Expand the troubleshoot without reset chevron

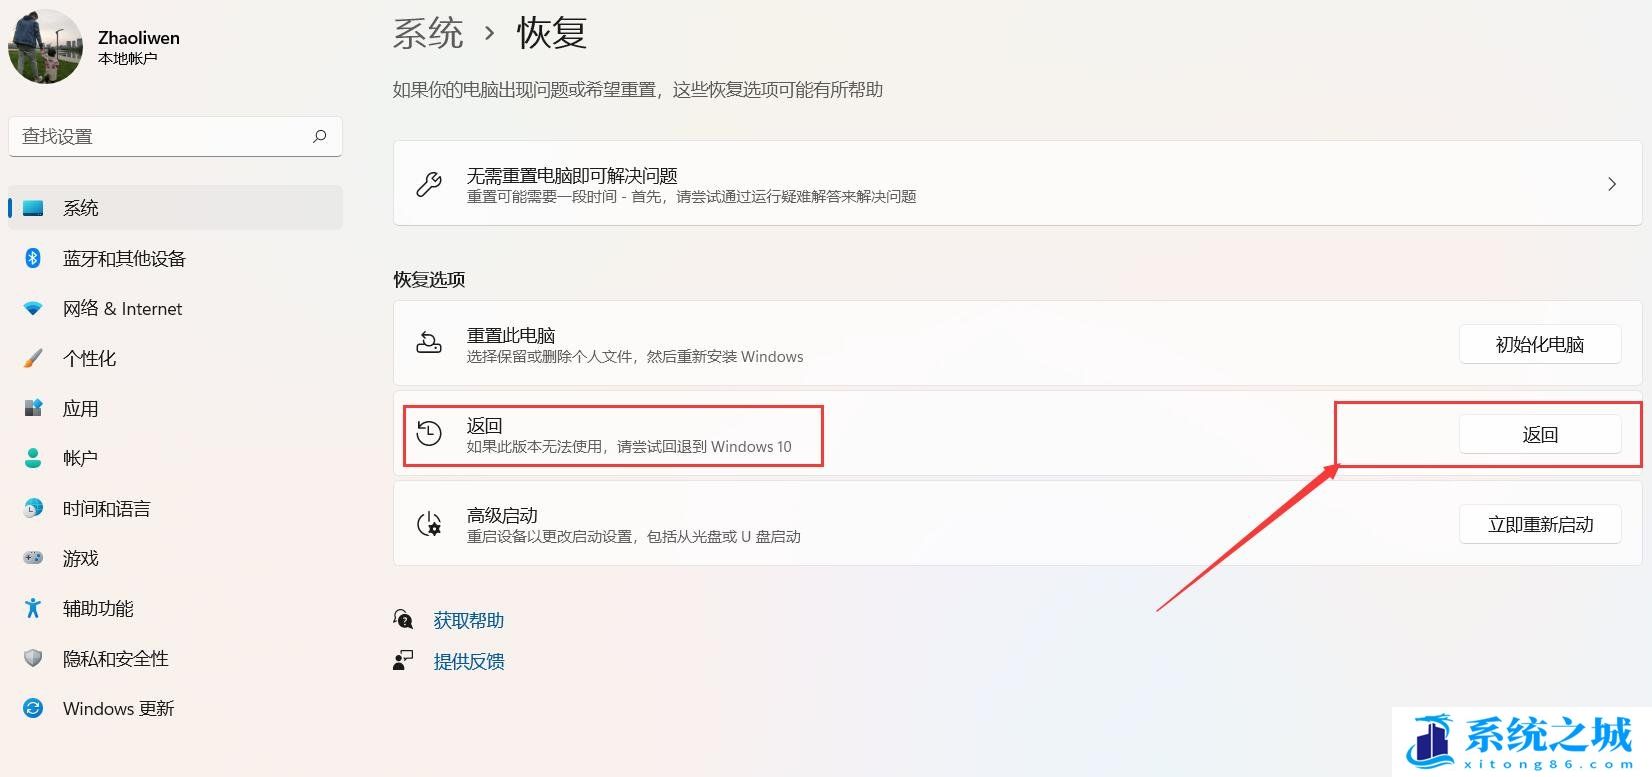[x=1611, y=184]
